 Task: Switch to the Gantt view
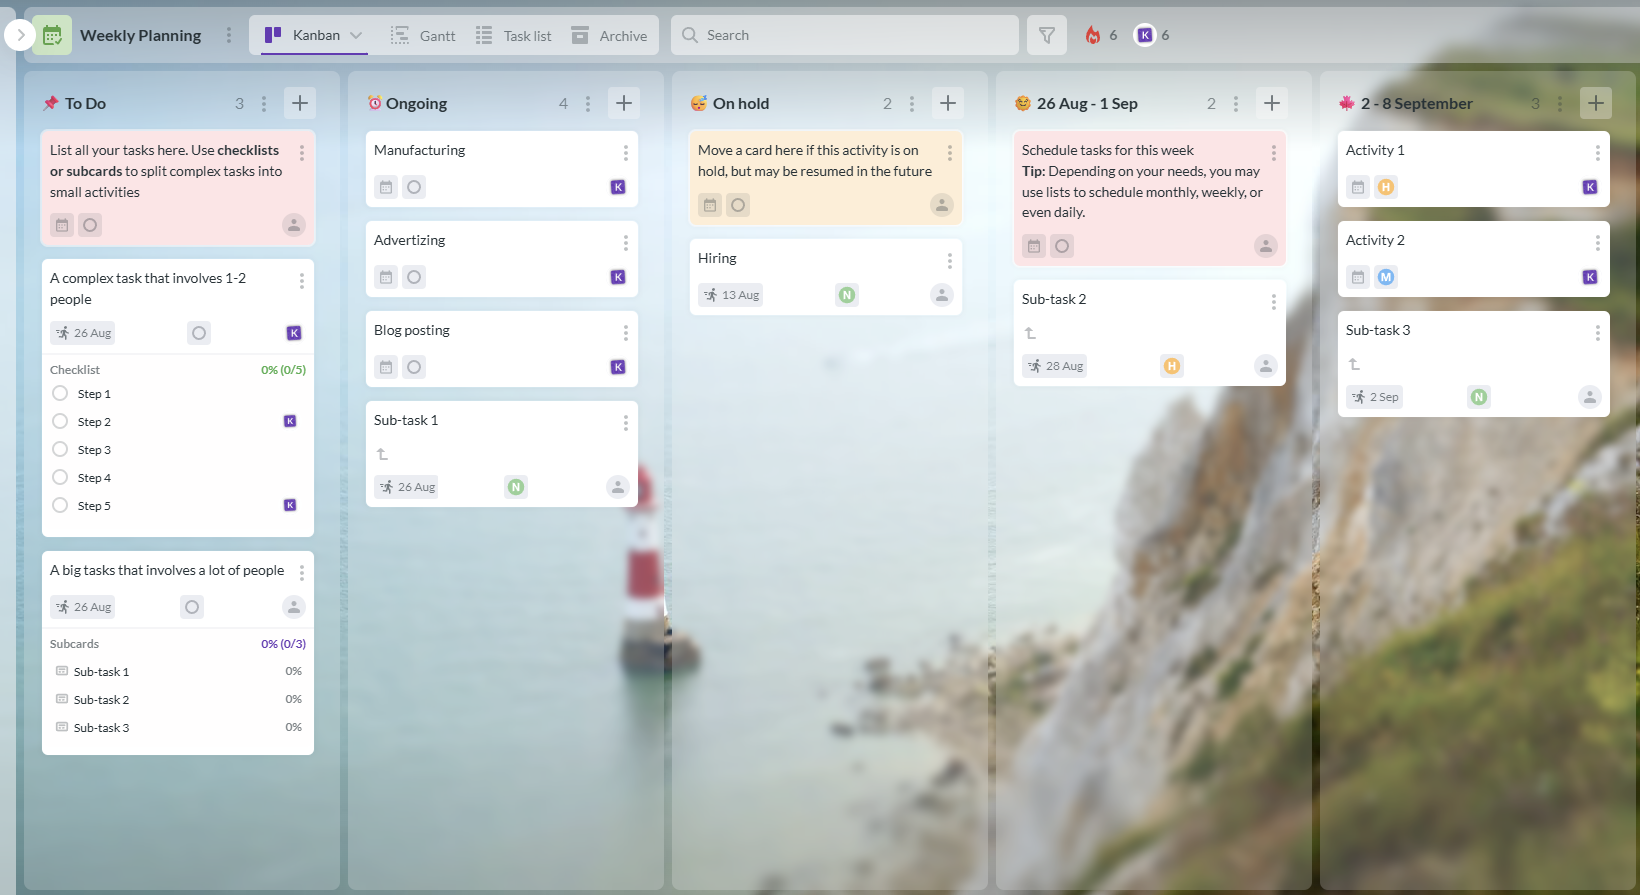point(423,35)
